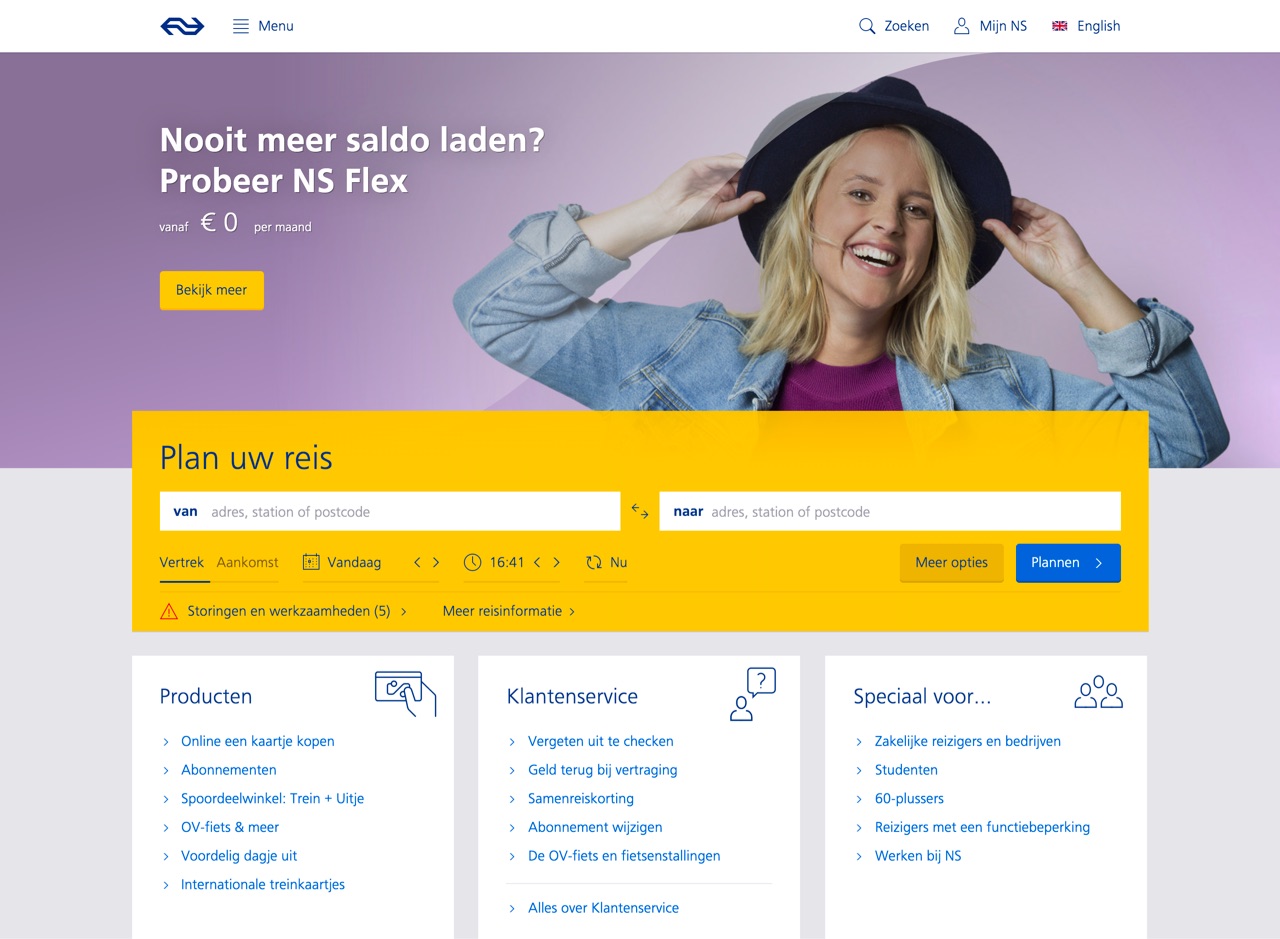Image resolution: width=1280 pixels, height=939 pixels.
Task: Click the blue Plannen button
Action: (x=1068, y=562)
